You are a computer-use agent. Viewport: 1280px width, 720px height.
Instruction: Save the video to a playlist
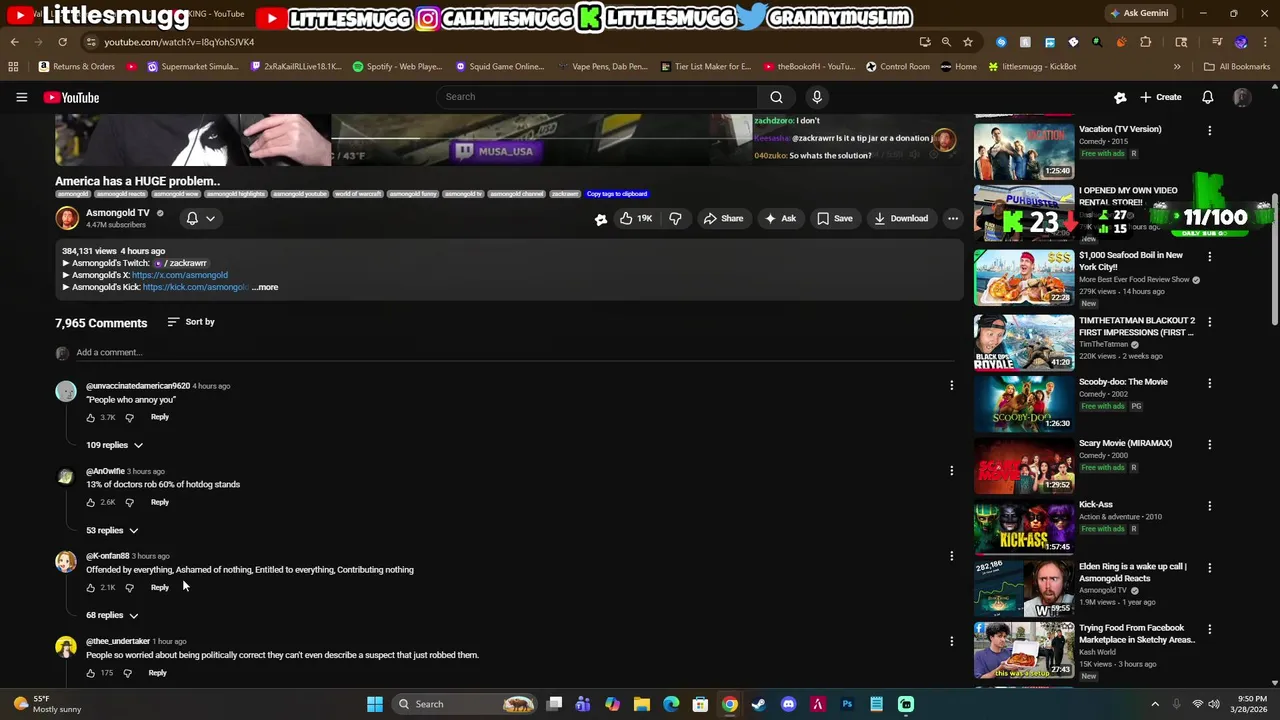(x=835, y=218)
